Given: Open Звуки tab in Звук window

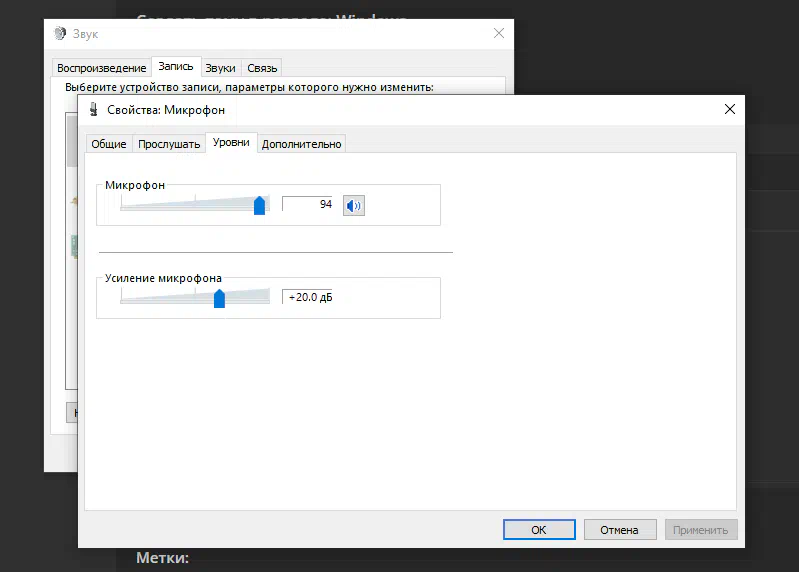Looking at the screenshot, I should [220, 68].
